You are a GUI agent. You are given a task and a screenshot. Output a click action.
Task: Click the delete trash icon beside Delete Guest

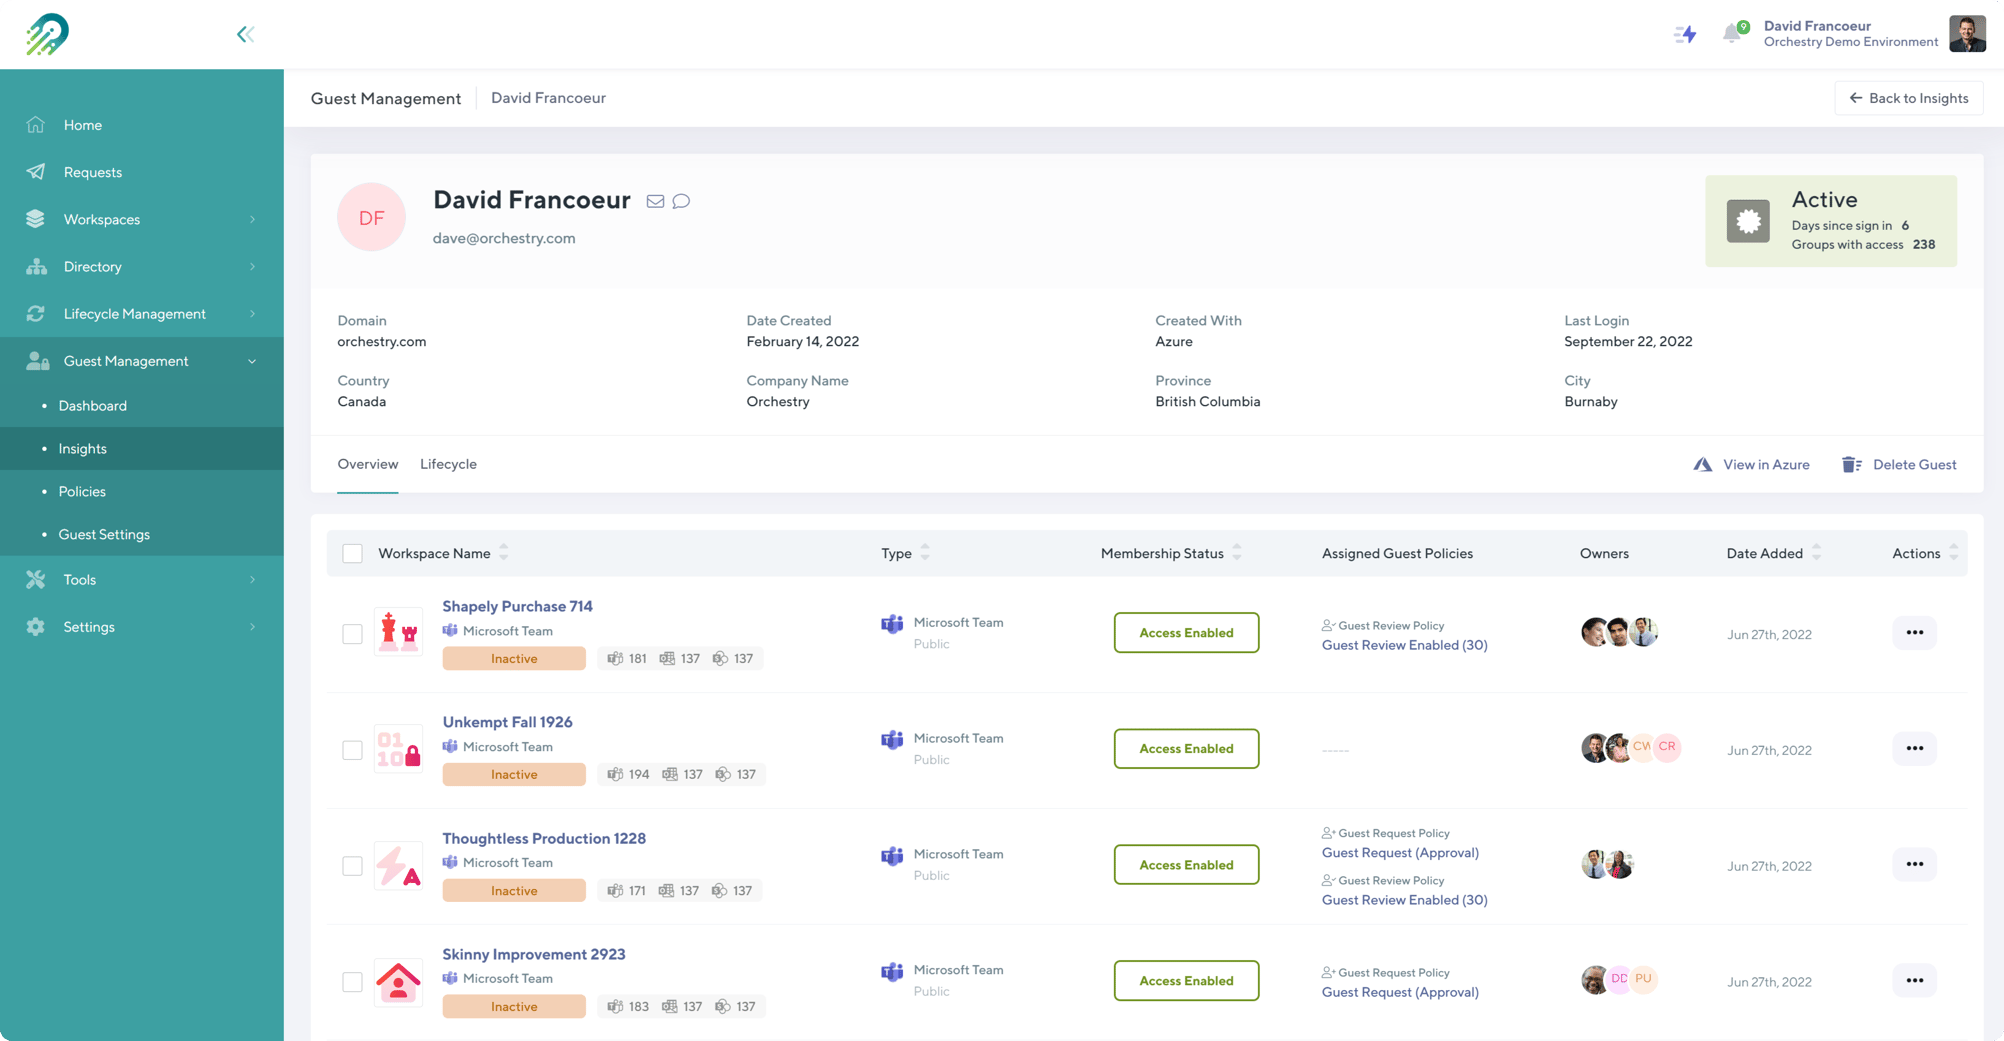[x=1851, y=464]
